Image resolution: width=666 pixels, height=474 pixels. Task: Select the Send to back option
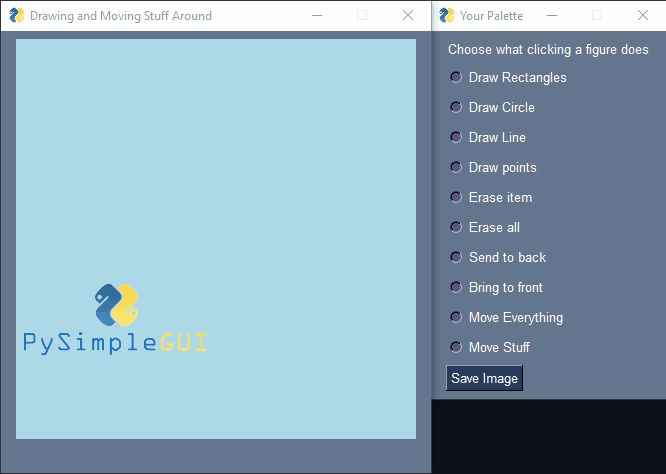456,257
